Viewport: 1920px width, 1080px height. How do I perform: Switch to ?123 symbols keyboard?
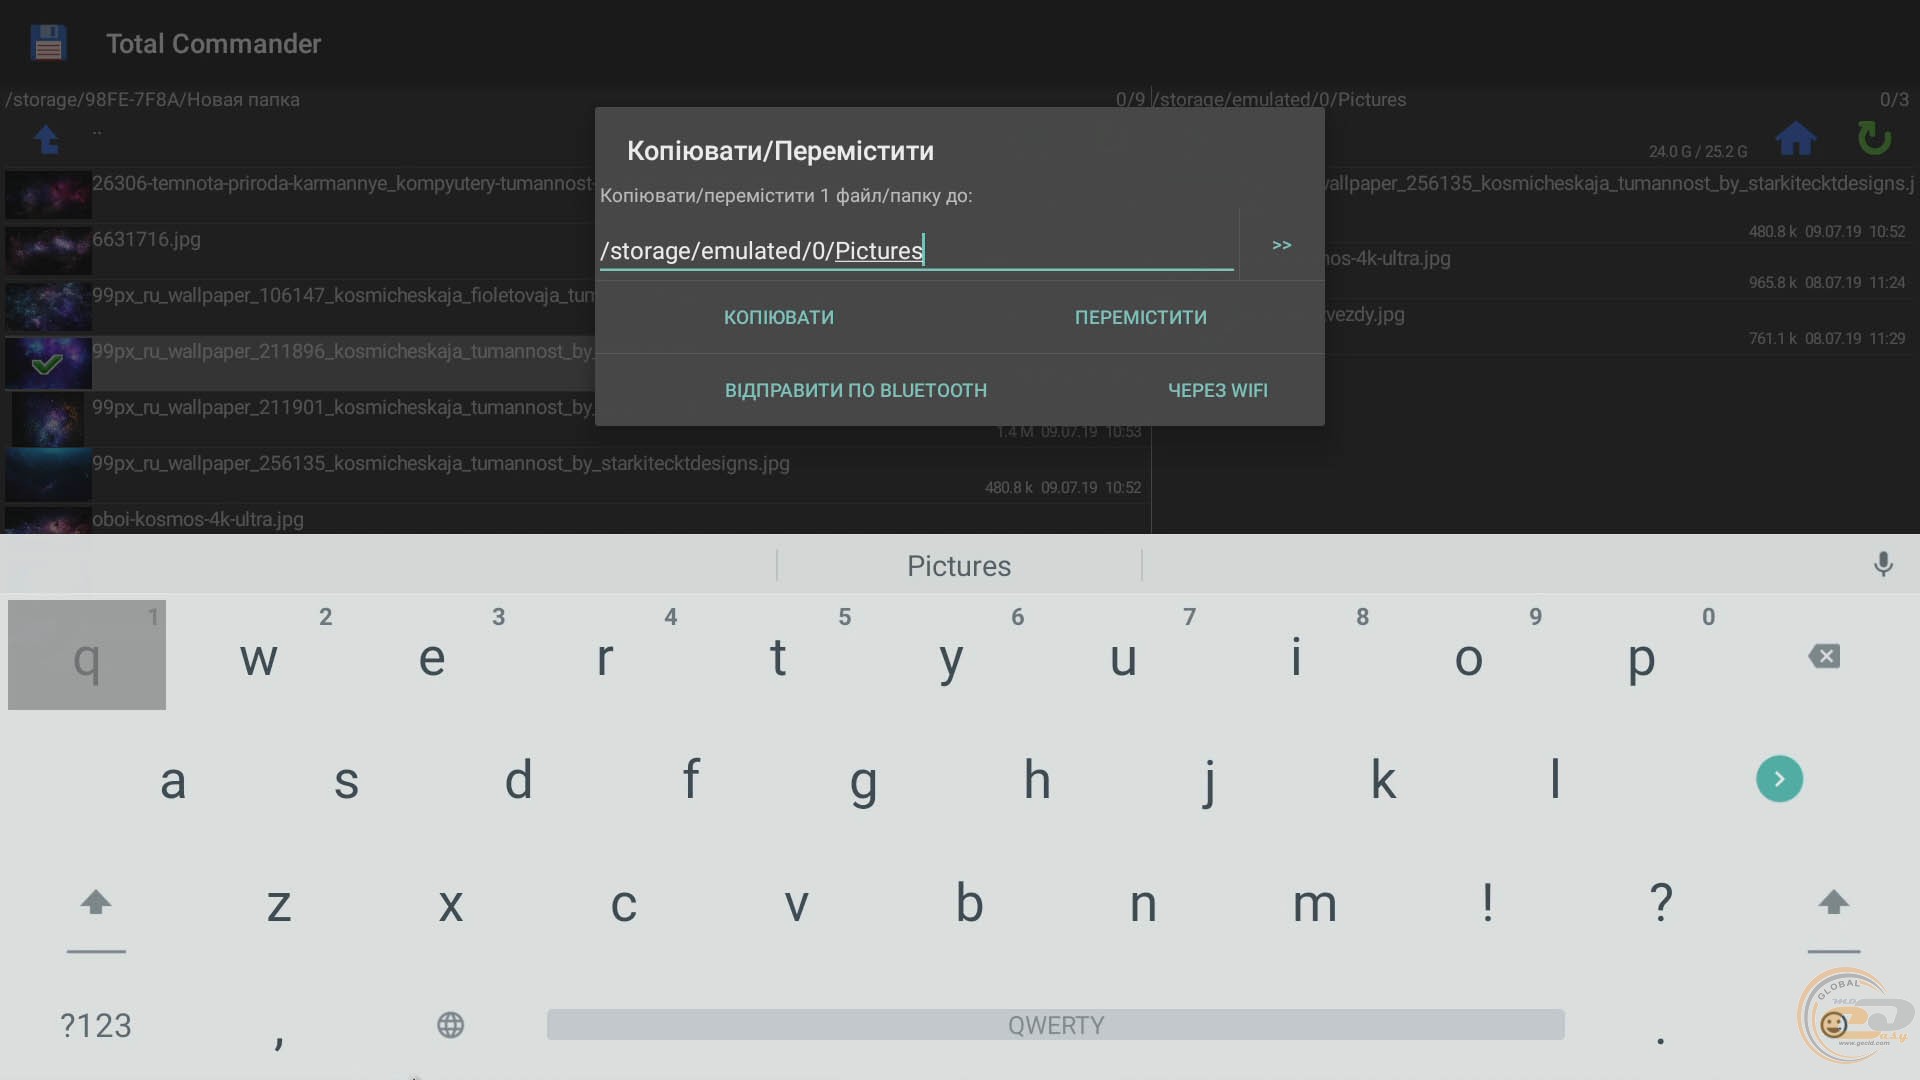coord(96,1025)
